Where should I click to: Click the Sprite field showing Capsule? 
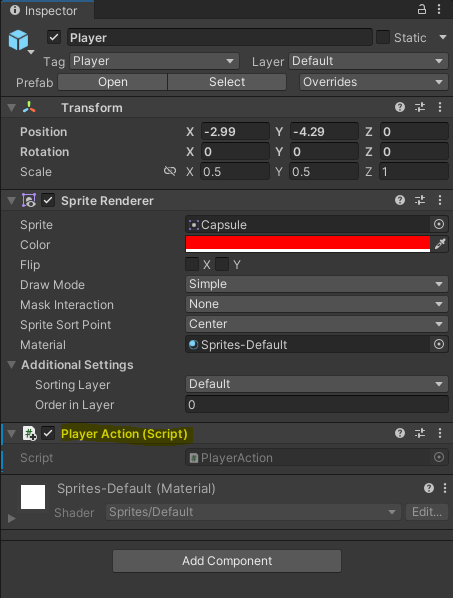tap(308, 224)
